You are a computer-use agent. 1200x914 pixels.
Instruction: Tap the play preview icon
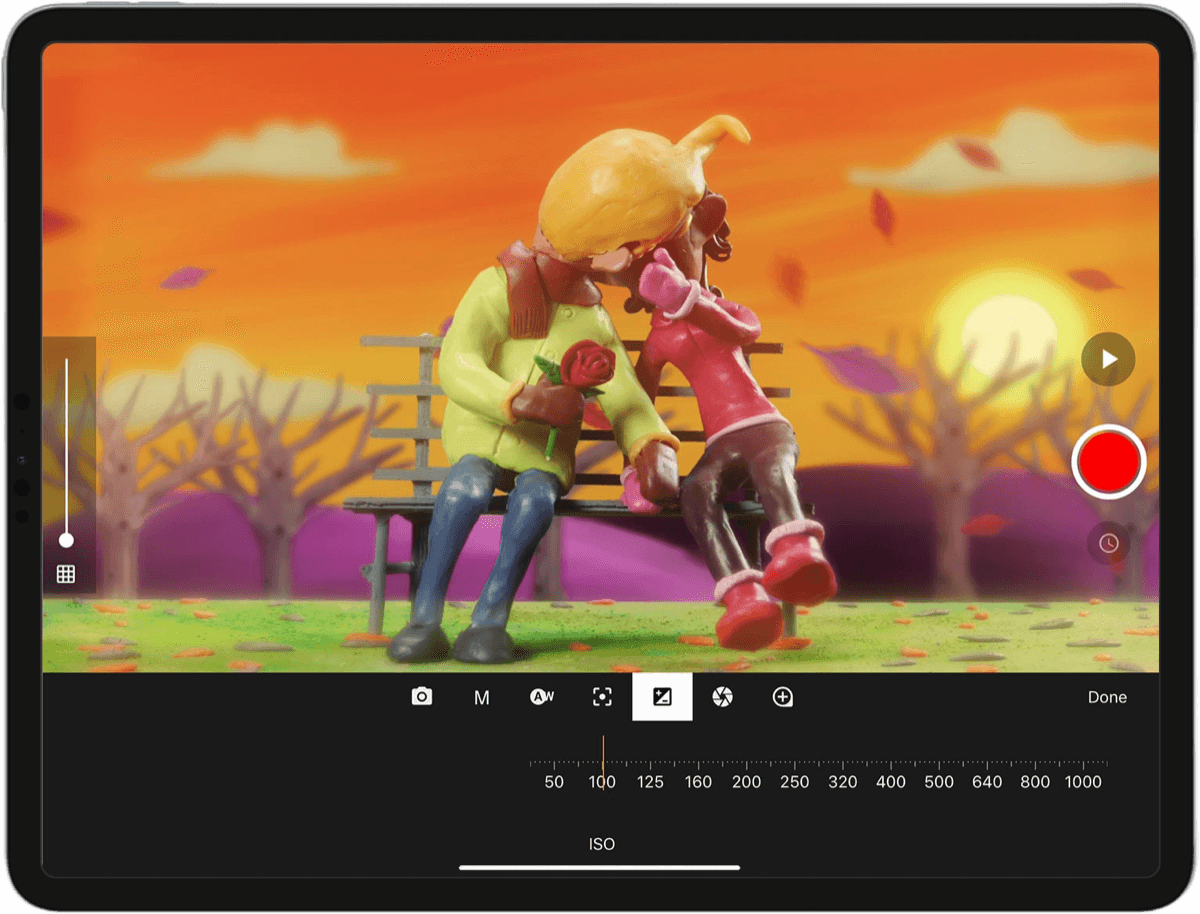tap(1107, 359)
